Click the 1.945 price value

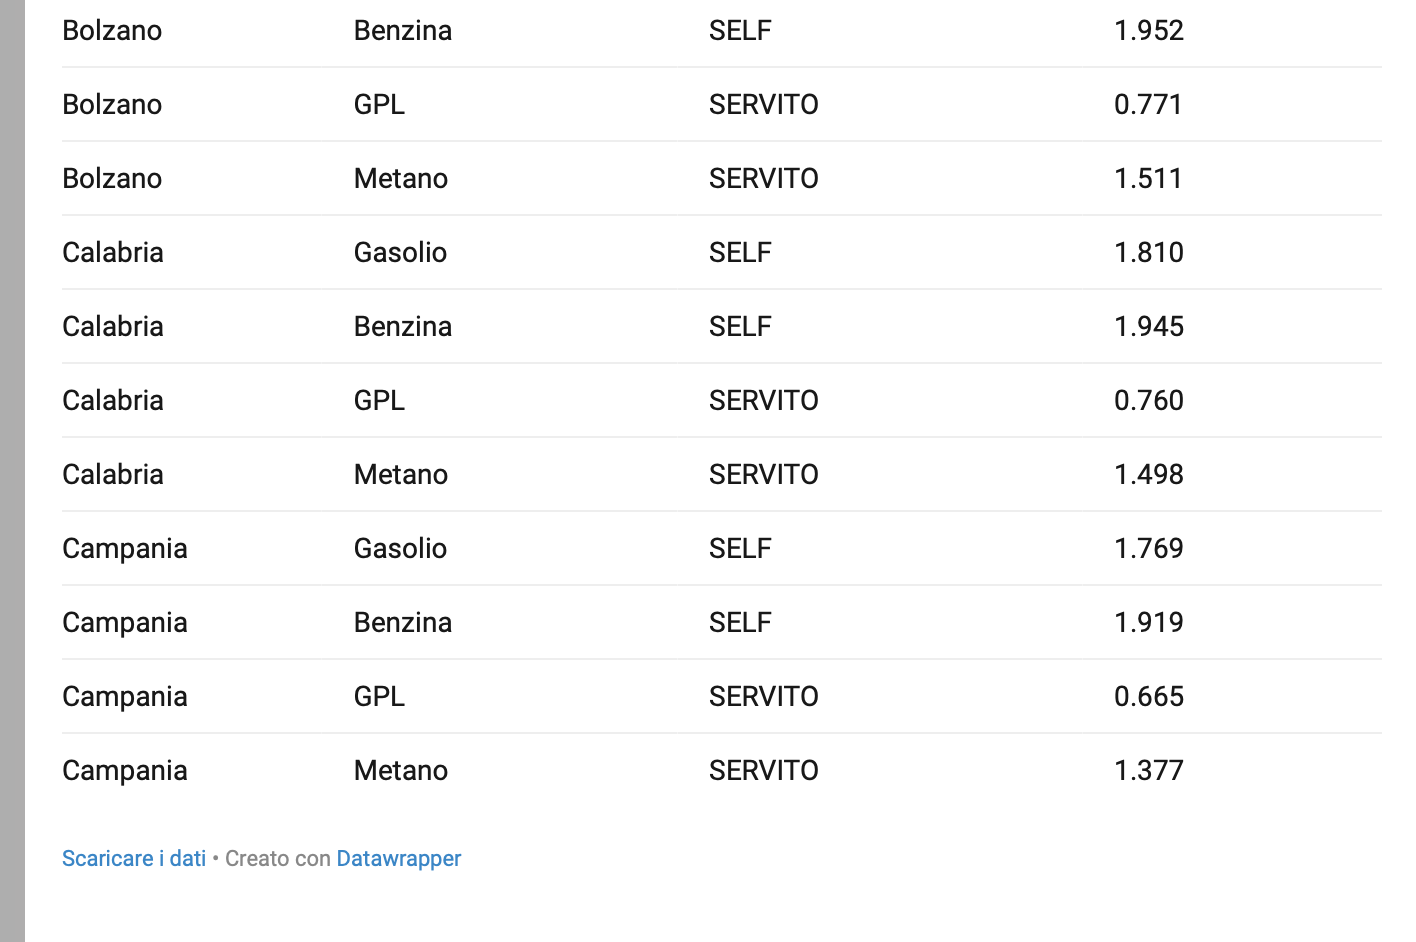1149,326
